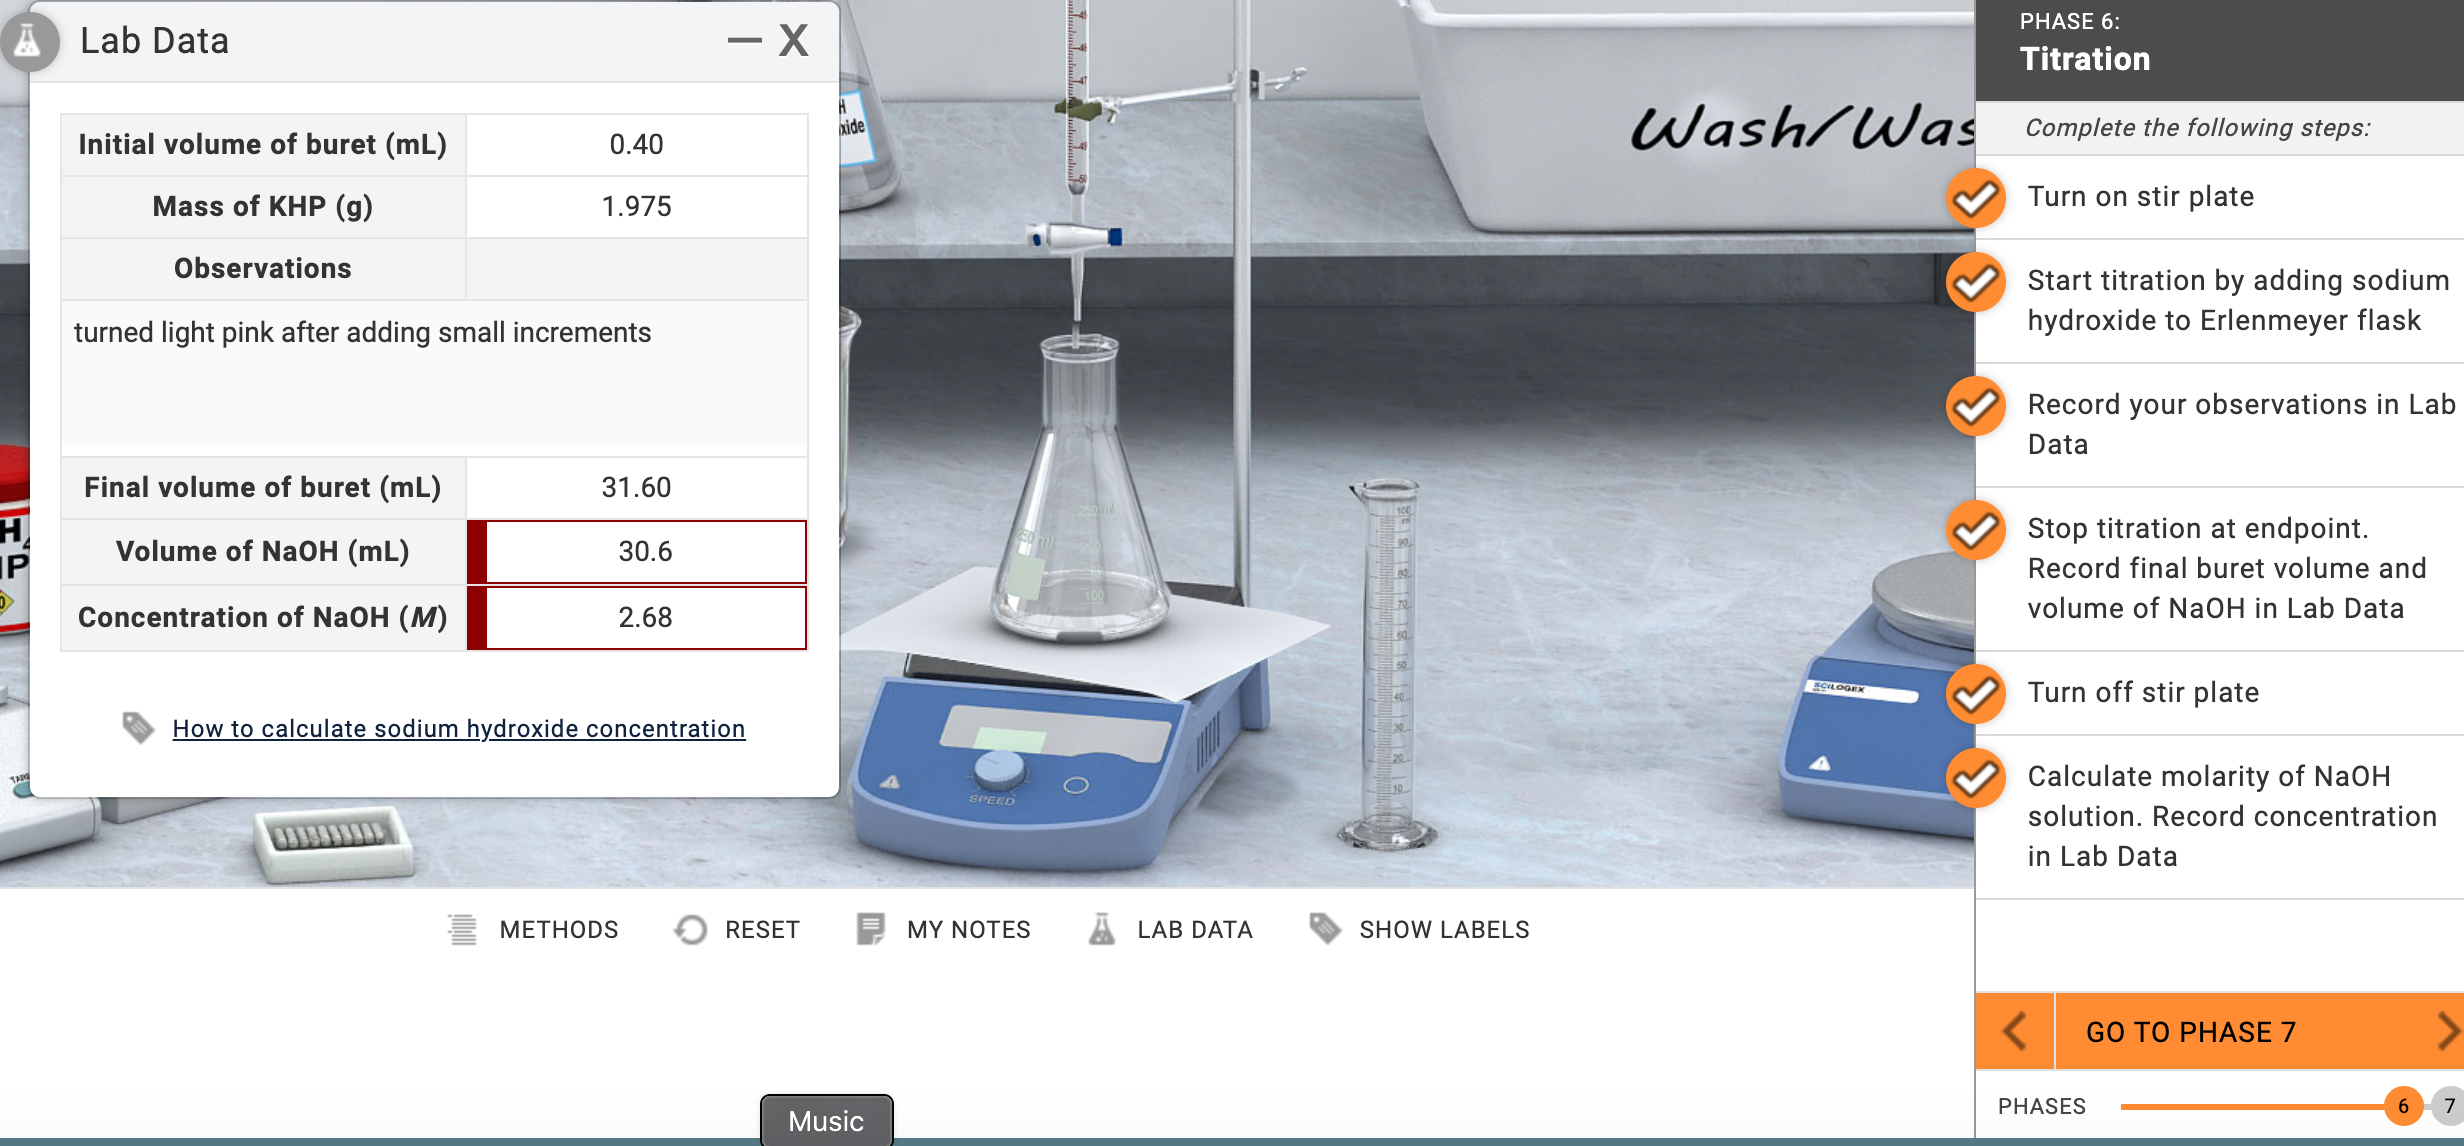The width and height of the screenshot is (2464, 1146).
Task: Toggle the 'Turn off stir plate' checkmark
Action: point(1975,694)
